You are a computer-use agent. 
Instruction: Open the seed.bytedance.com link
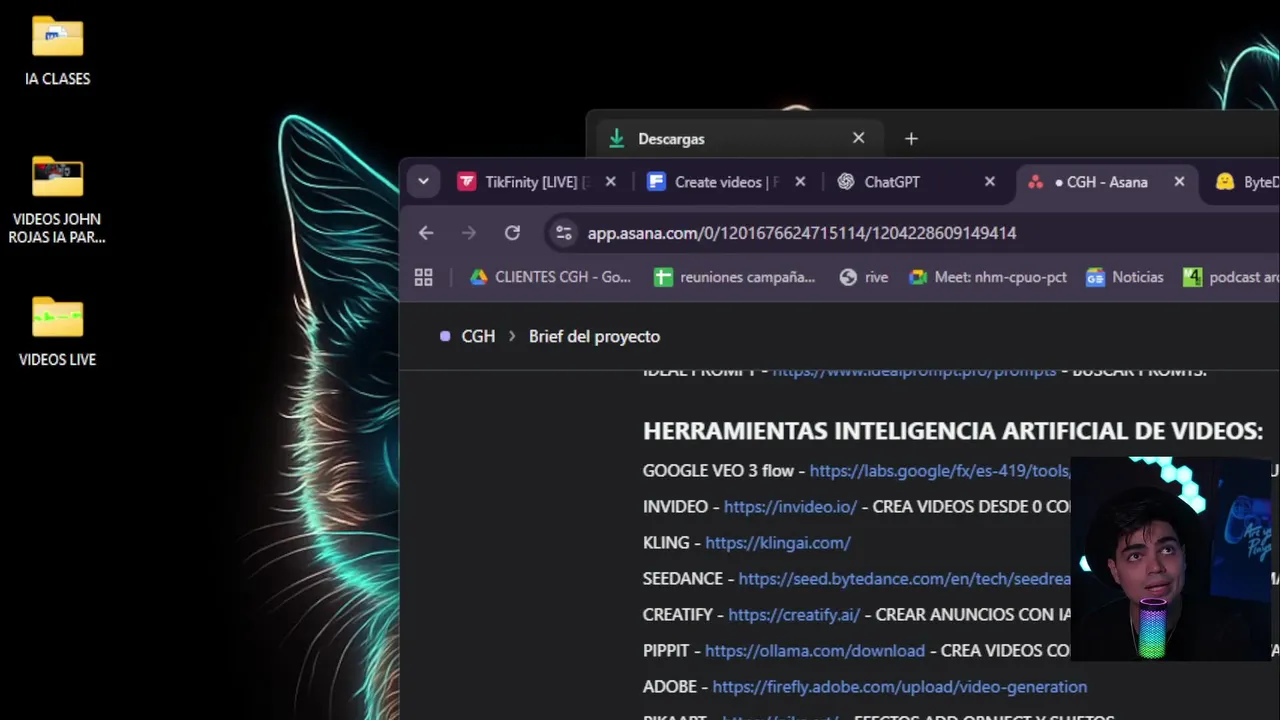(x=904, y=579)
